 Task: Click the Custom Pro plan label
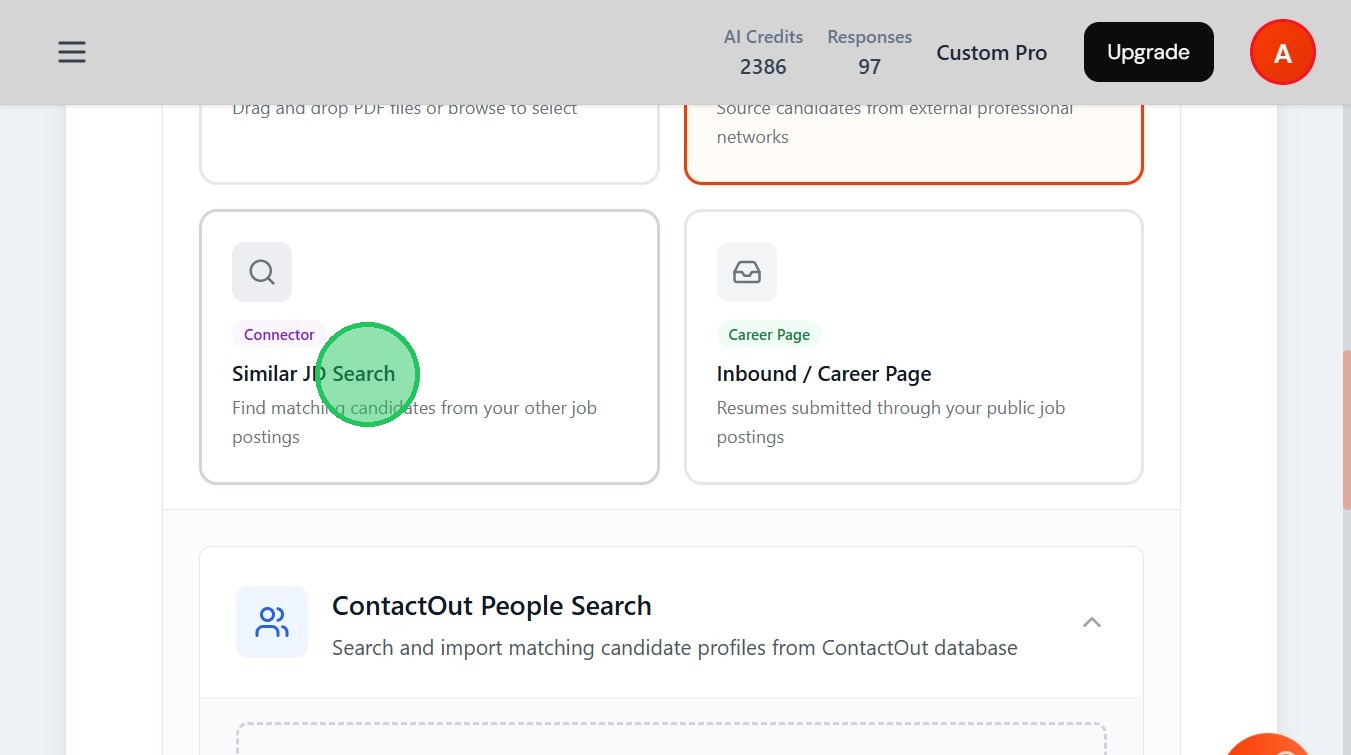[991, 53]
